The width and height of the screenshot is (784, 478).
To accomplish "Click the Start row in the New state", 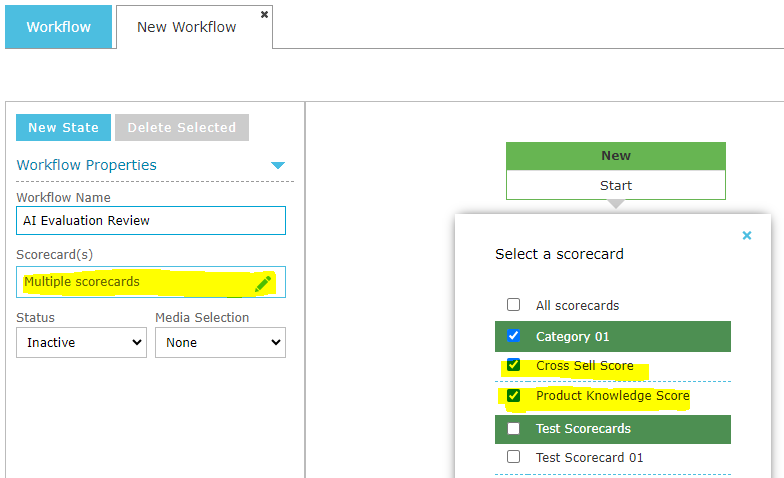I will (616, 185).
